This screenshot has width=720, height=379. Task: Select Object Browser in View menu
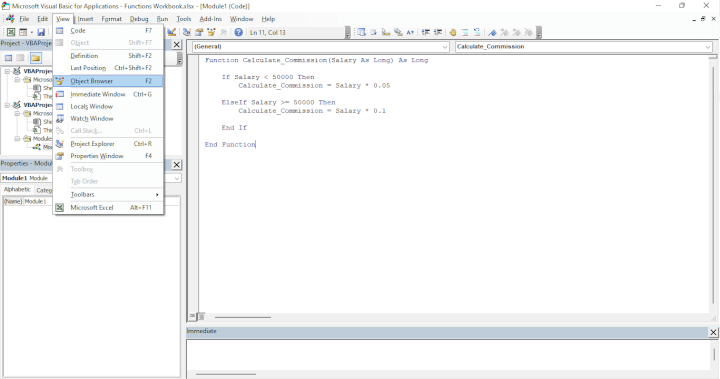click(x=108, y=81)
